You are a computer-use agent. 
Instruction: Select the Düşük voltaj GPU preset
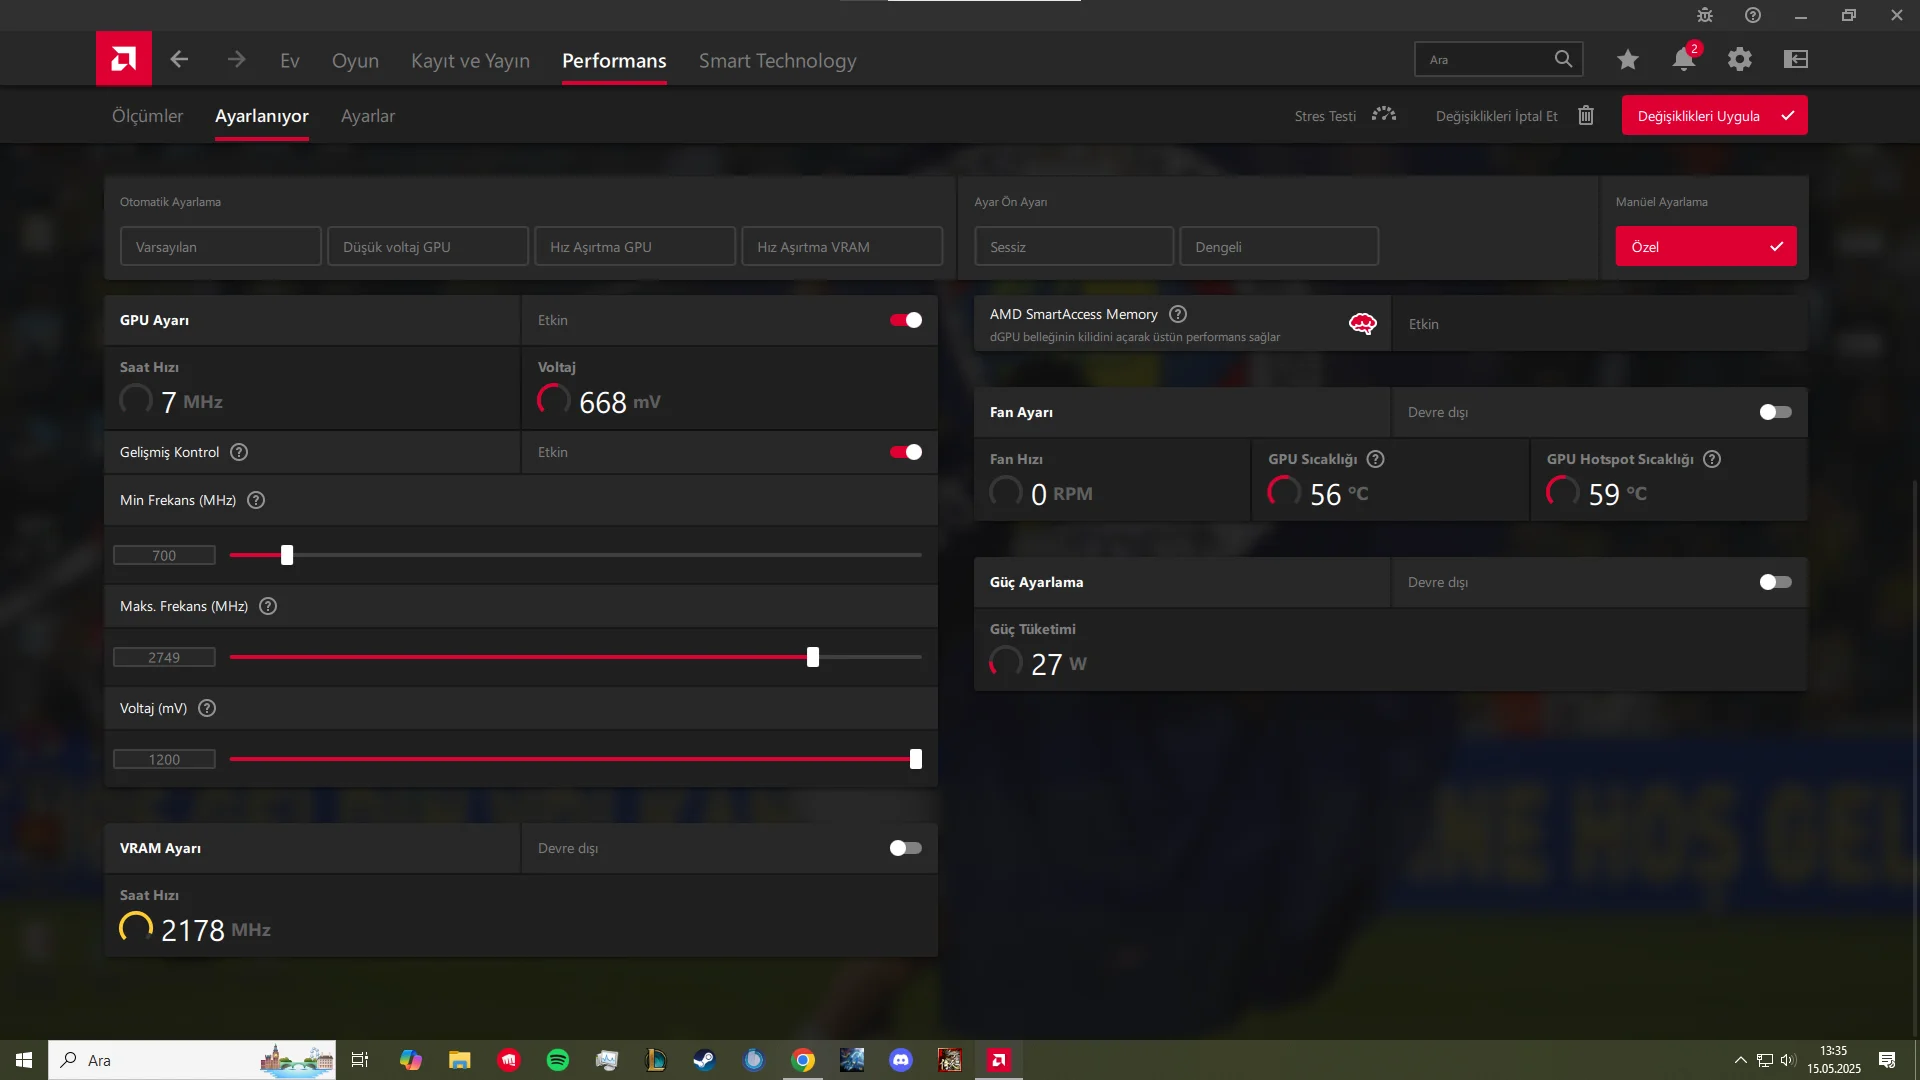(x=427, y=247)
